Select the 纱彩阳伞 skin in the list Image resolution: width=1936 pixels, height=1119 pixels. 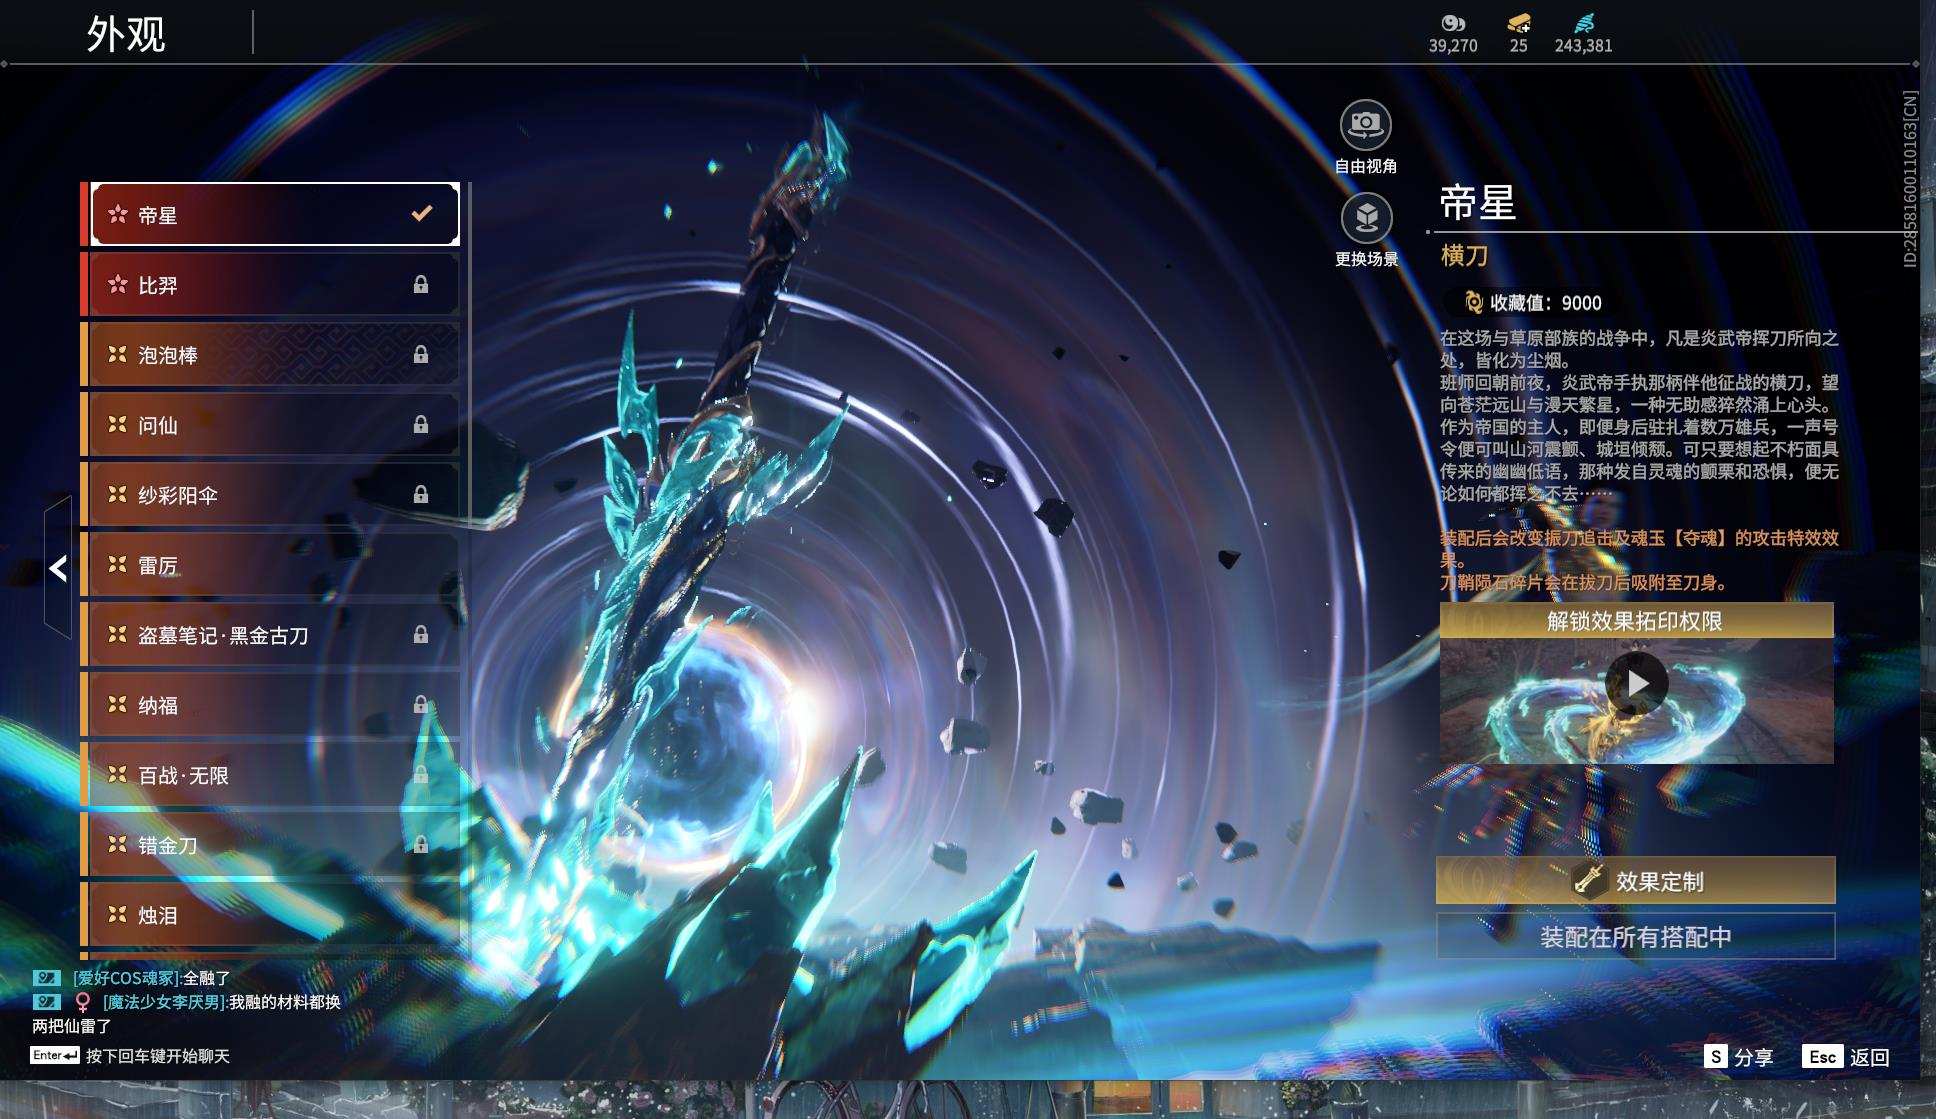click(275, 494)
